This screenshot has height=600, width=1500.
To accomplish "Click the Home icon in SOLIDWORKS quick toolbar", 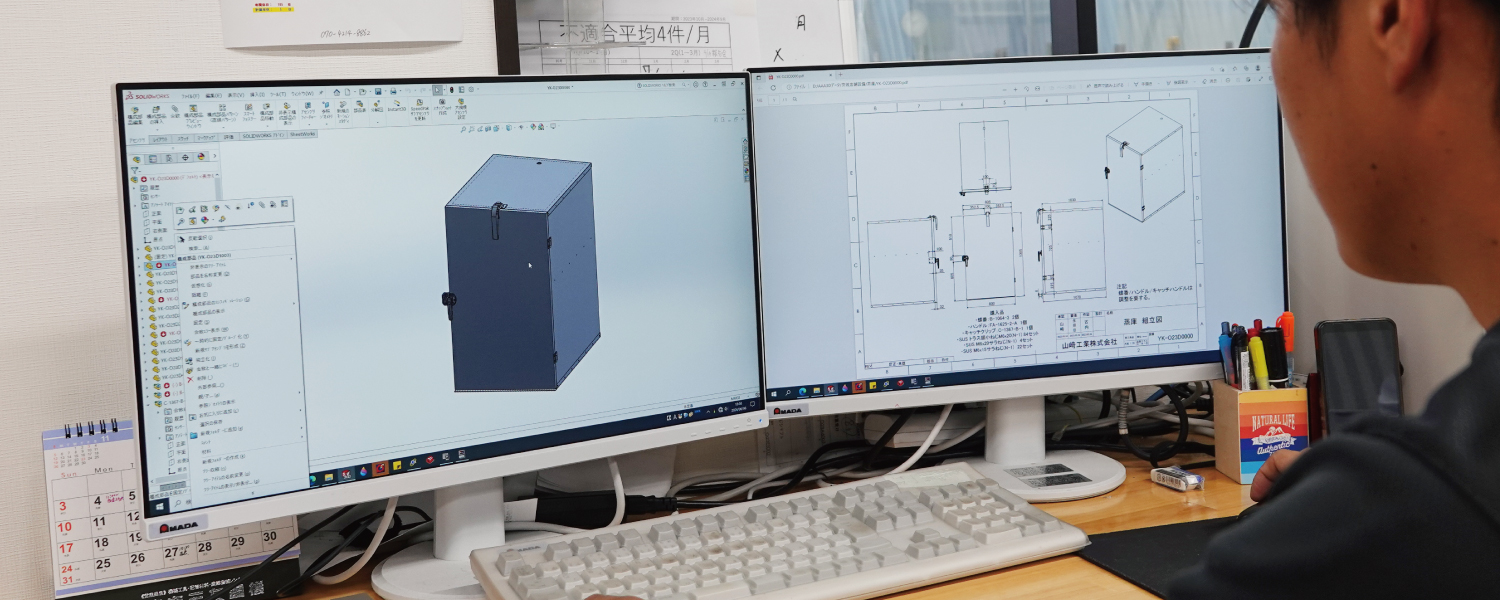I will coord(337,93).
